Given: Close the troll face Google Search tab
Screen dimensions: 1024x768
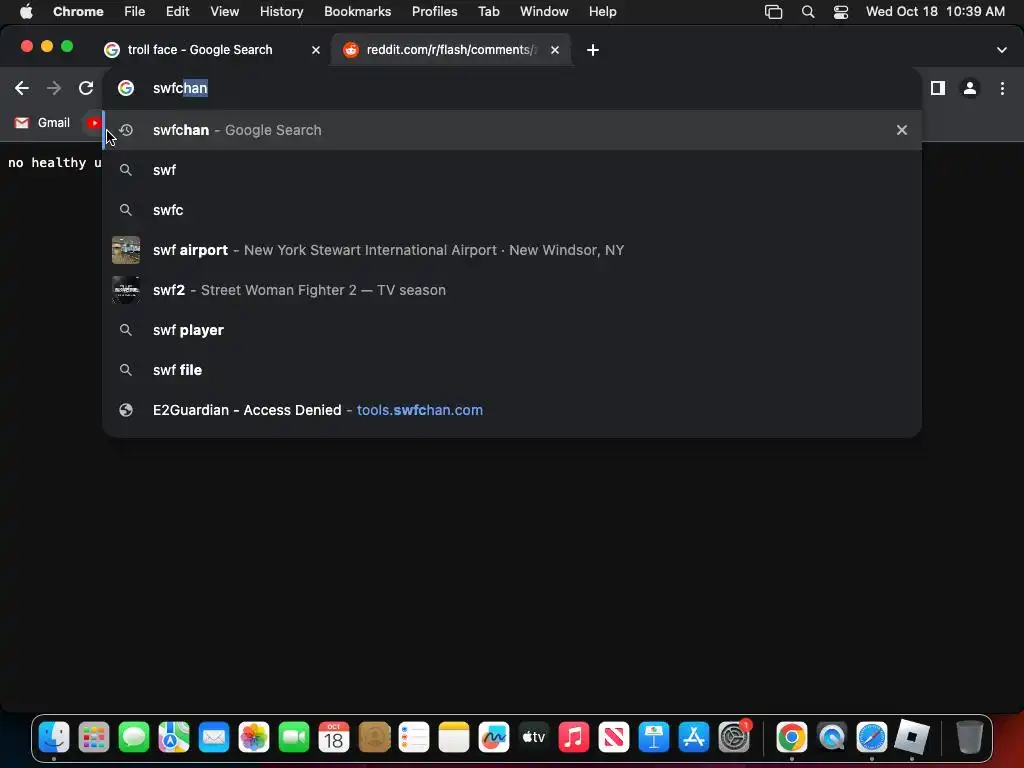Looking at the screenshot, I should (315, 50).
